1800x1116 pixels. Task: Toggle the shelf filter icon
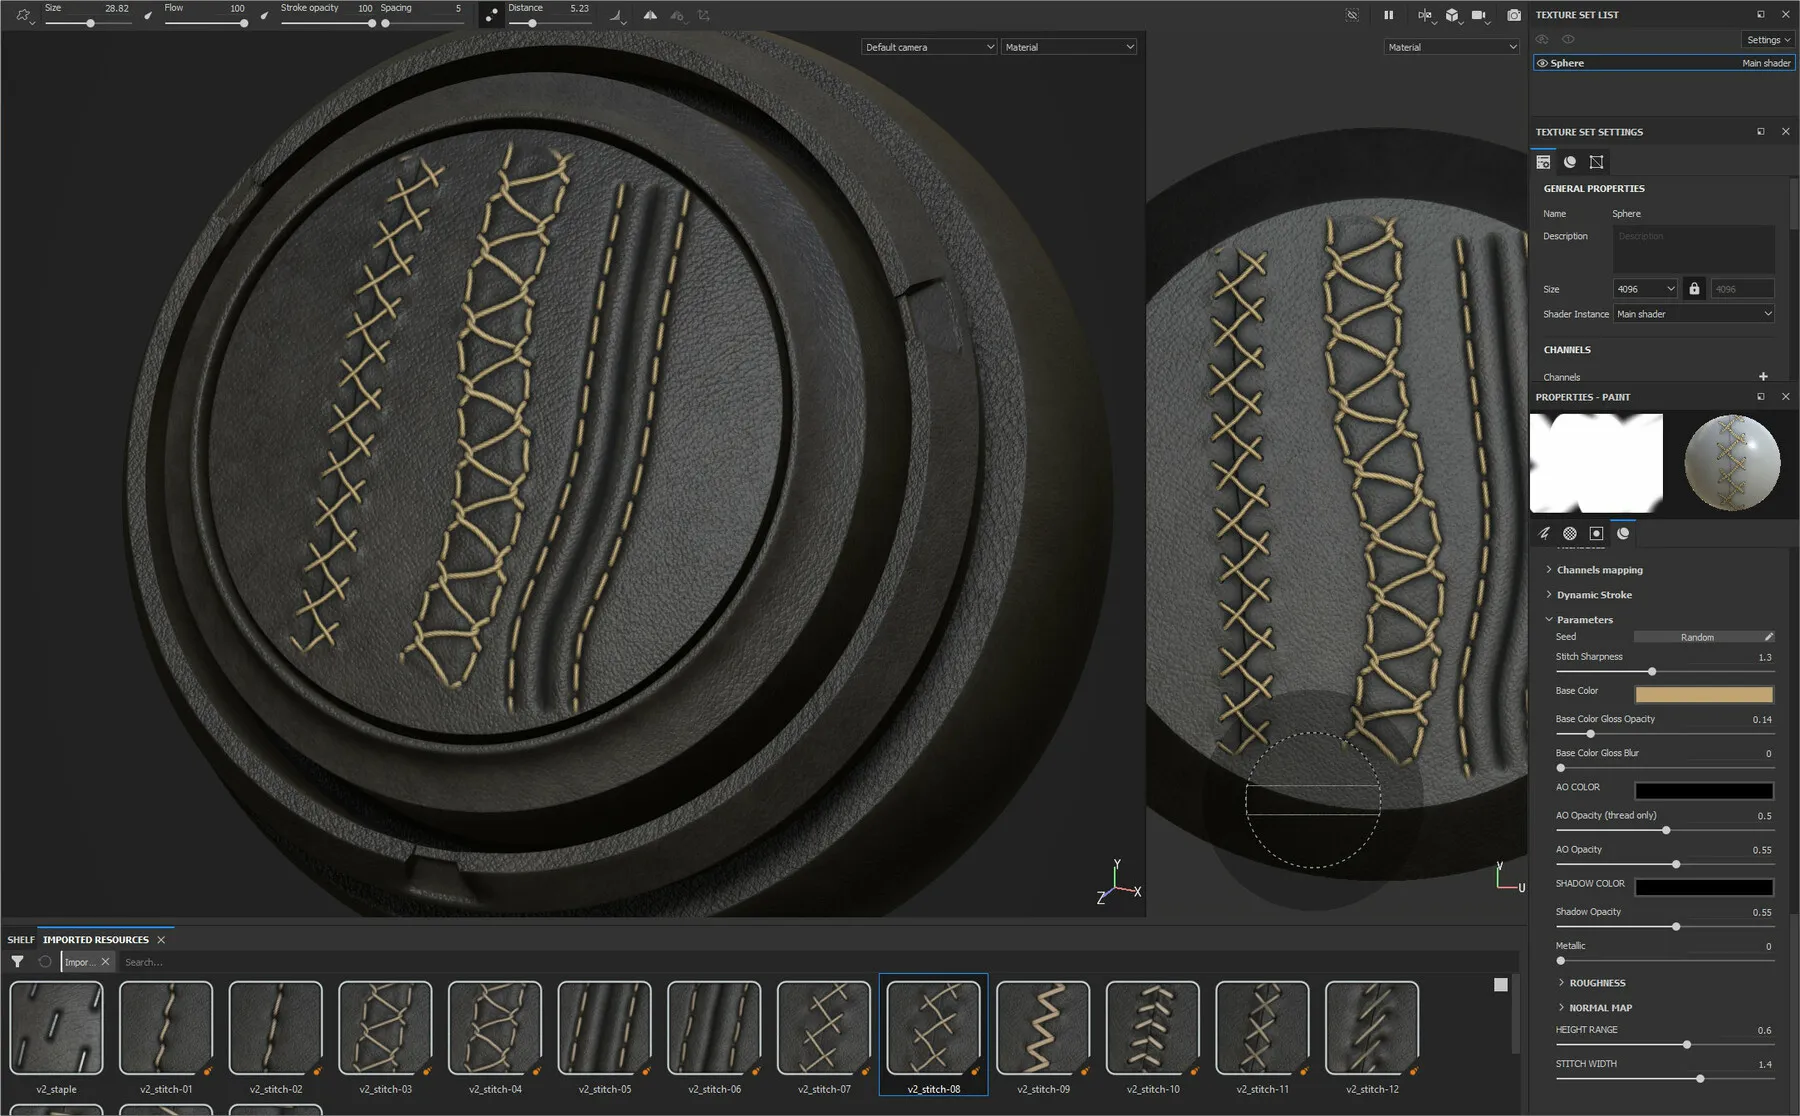pos(17,962)
